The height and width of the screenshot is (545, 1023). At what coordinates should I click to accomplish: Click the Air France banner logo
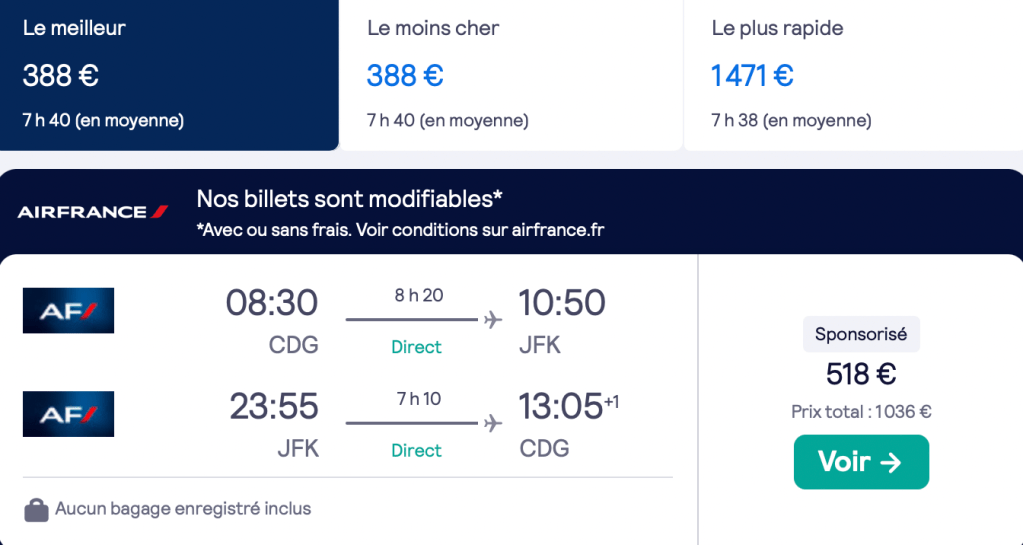pyautogui.click(x=93, y=212)
